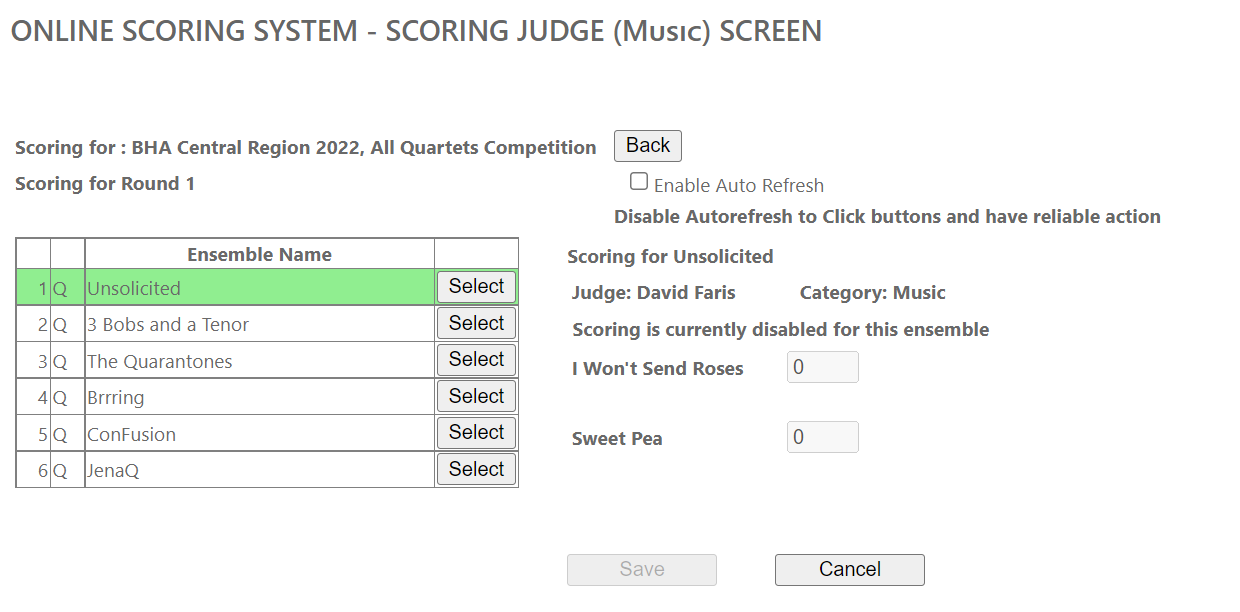Click the I Won't Send Roses score field
Viewport: 1240px width, 612px height.
(822, 367)
